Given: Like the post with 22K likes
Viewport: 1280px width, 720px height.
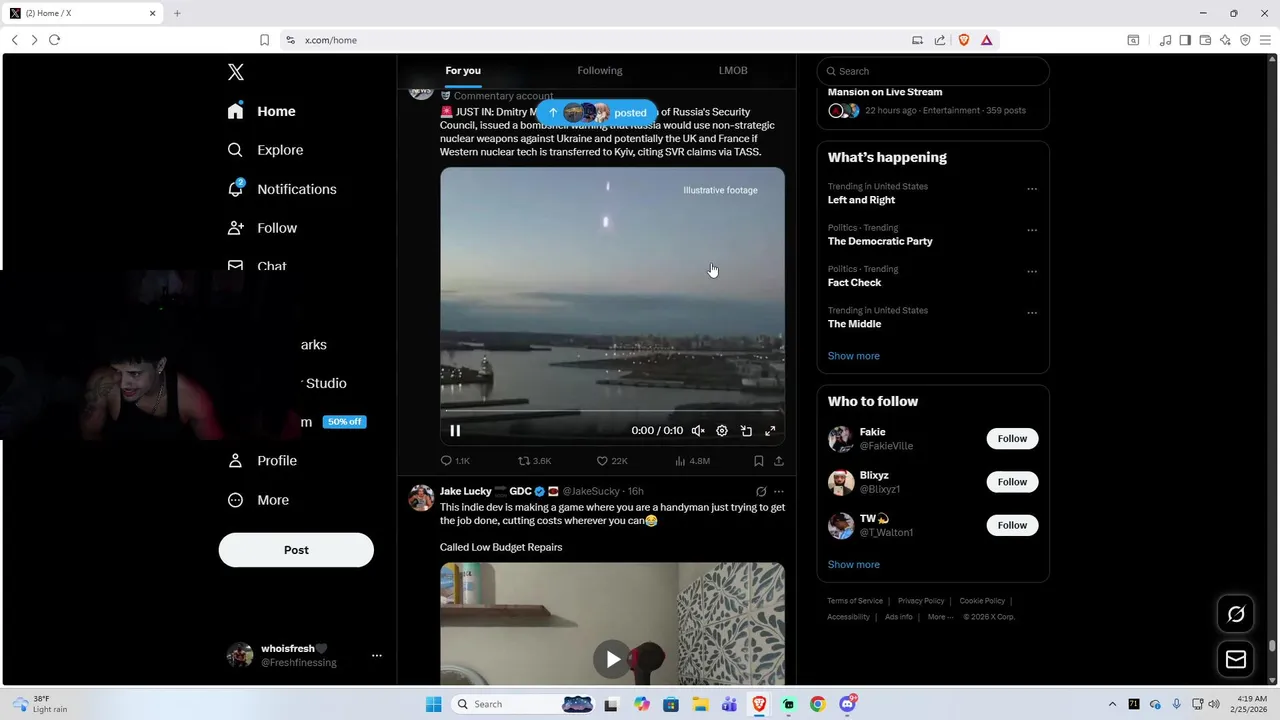Looking at the screenshot, I should tap(612, 461).
